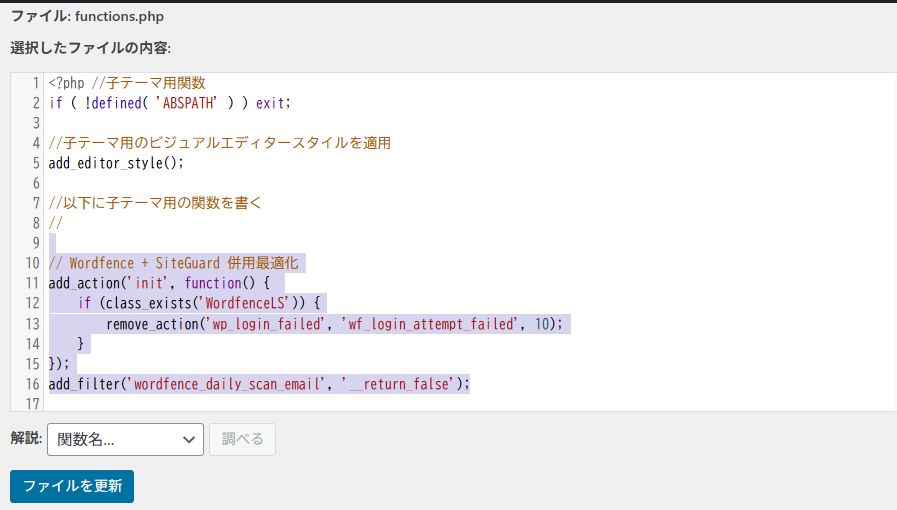Viewport: 897px width, 510px height.
Task: Click the exit keyword on line 2
Action: pos(271,103)
